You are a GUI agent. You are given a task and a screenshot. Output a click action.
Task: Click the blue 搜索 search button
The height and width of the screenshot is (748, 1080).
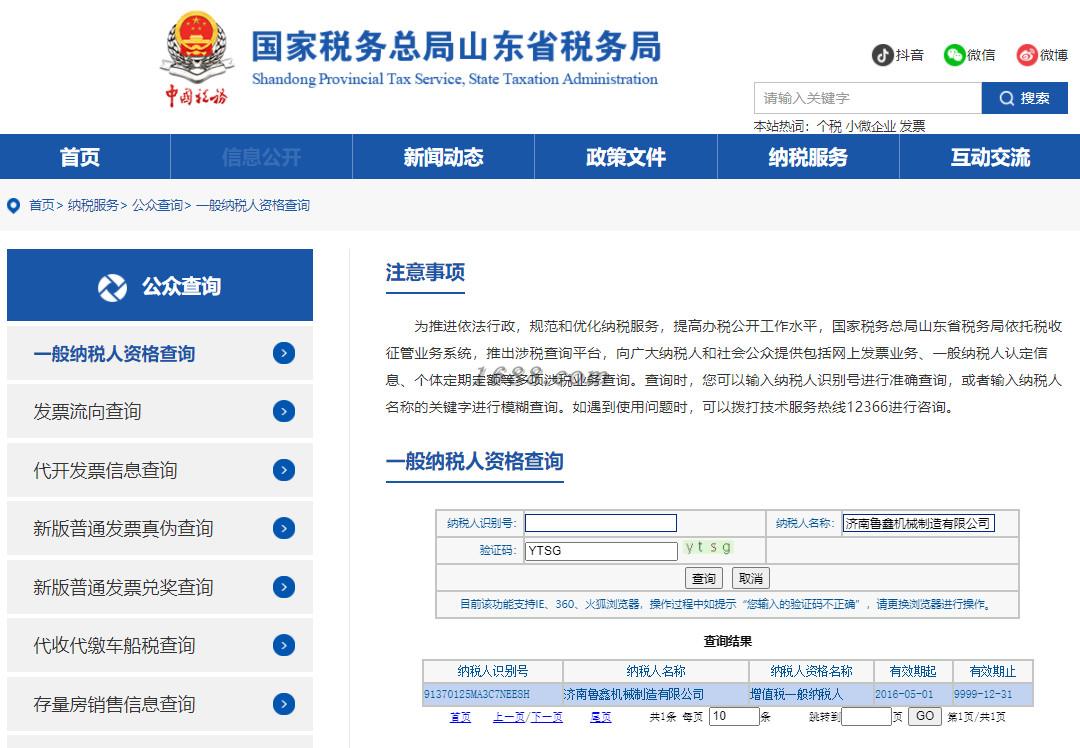(x=1025, y=98)
